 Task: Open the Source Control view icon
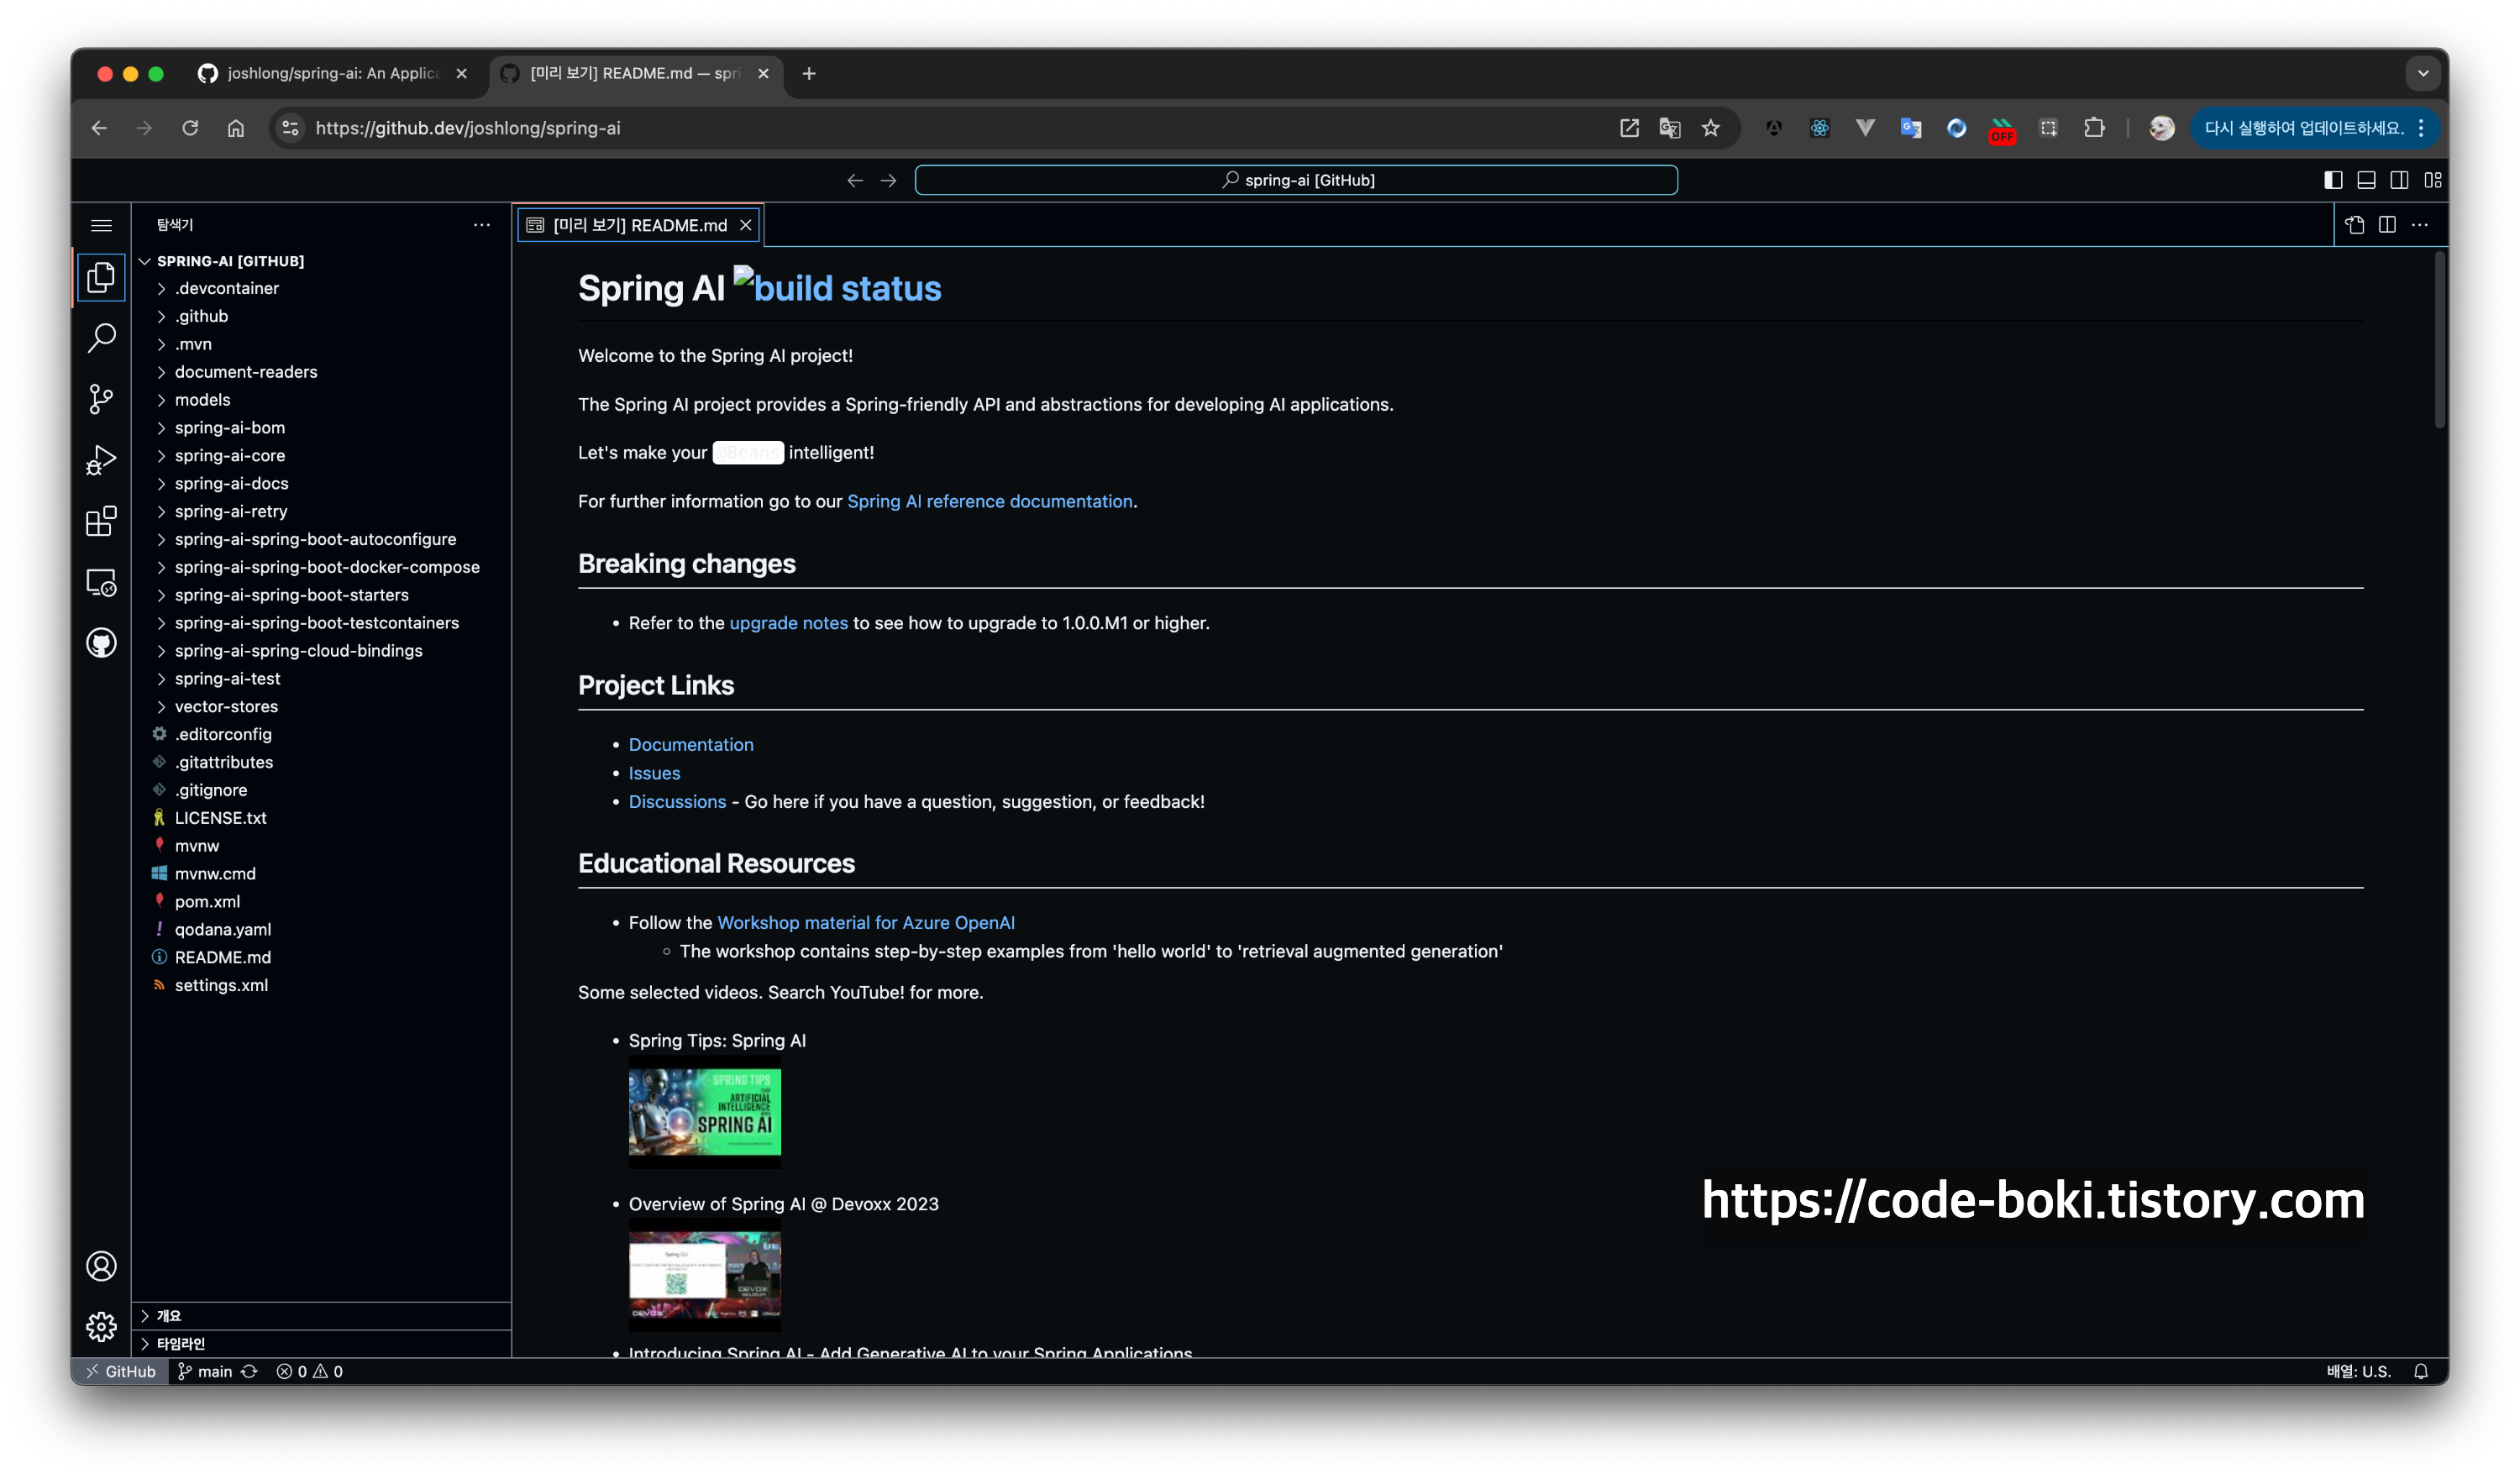(101, 399)
